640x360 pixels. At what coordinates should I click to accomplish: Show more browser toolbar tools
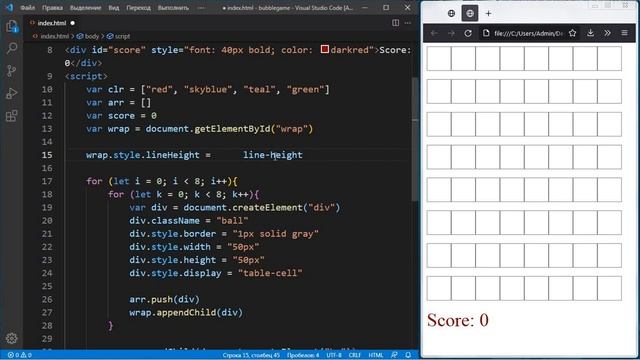pos(607,33)
